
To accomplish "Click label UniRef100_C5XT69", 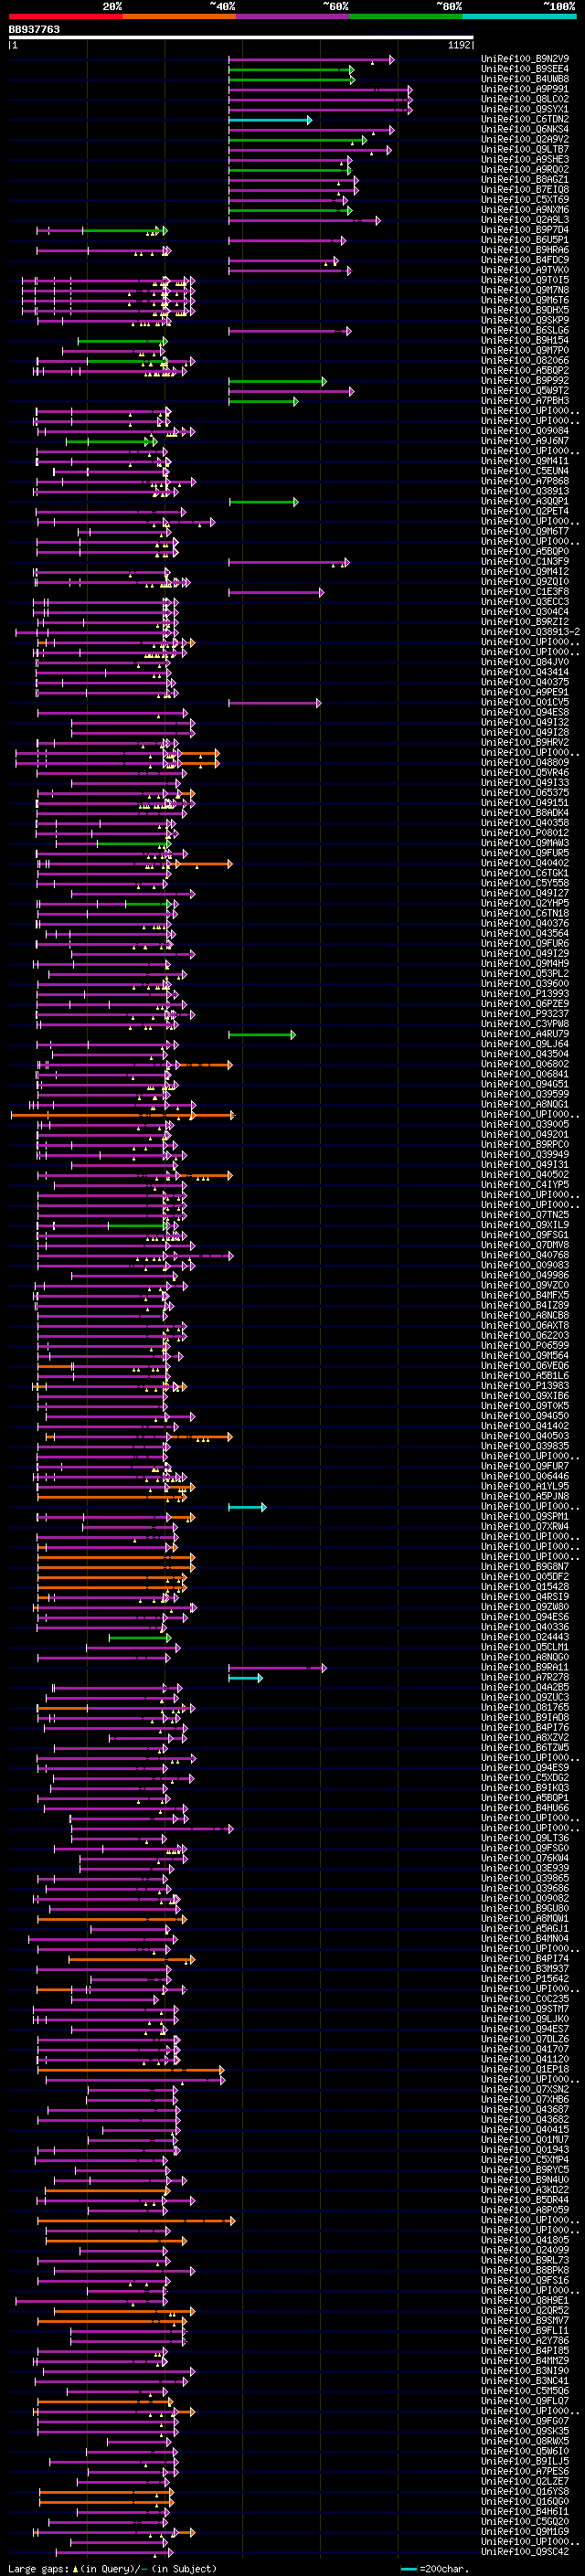I will pos(525,199).
